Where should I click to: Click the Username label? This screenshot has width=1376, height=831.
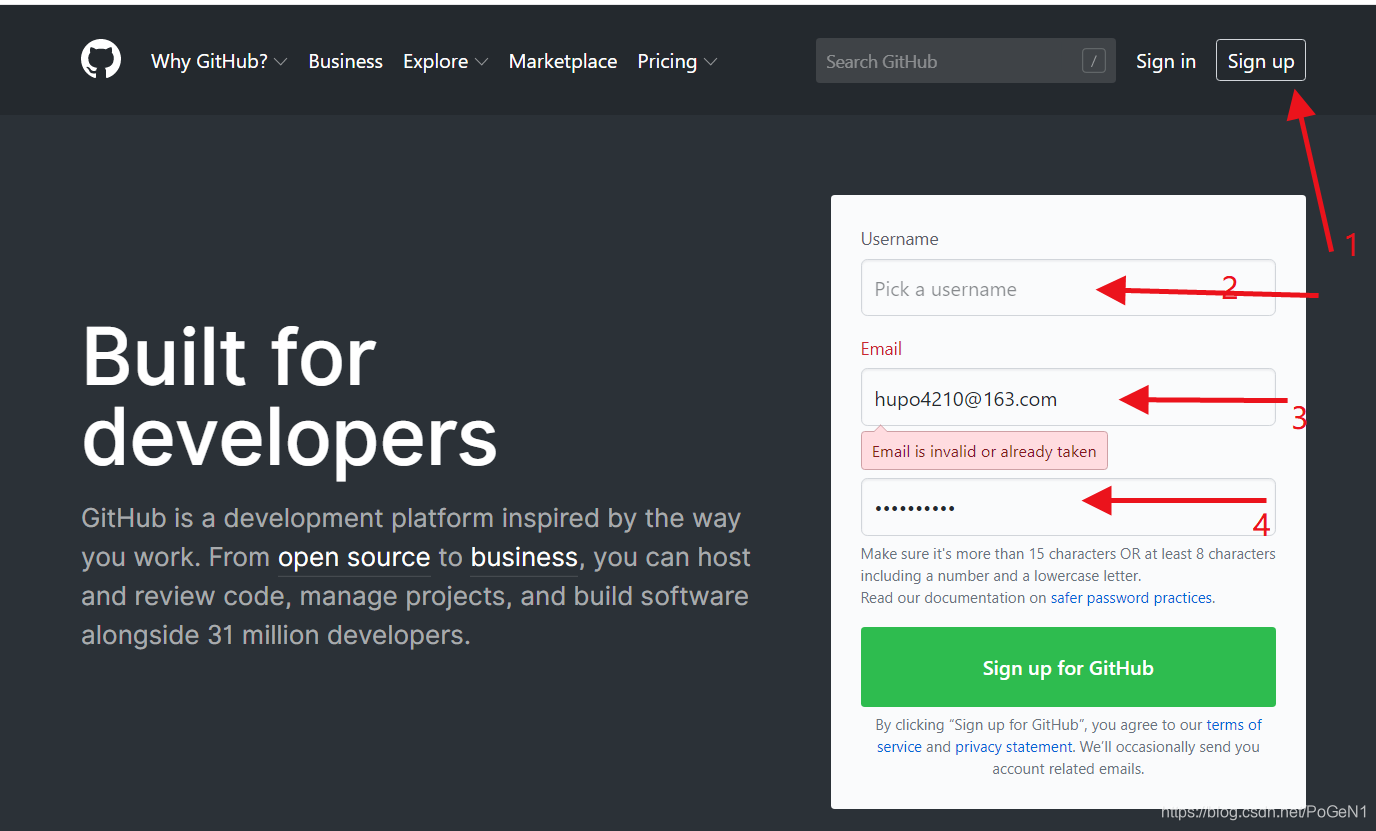click(x=900, y=239)
